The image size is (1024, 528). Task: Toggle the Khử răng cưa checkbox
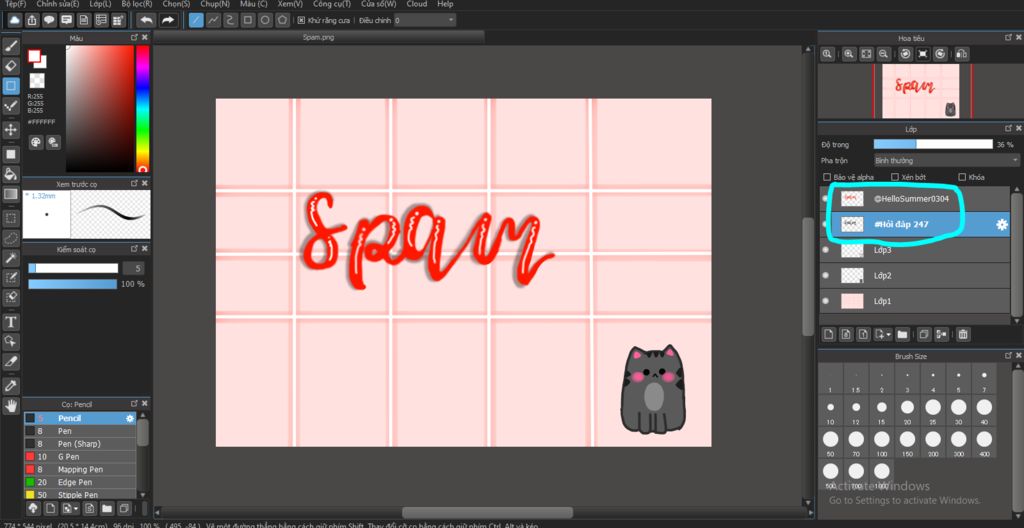[301, 20]
